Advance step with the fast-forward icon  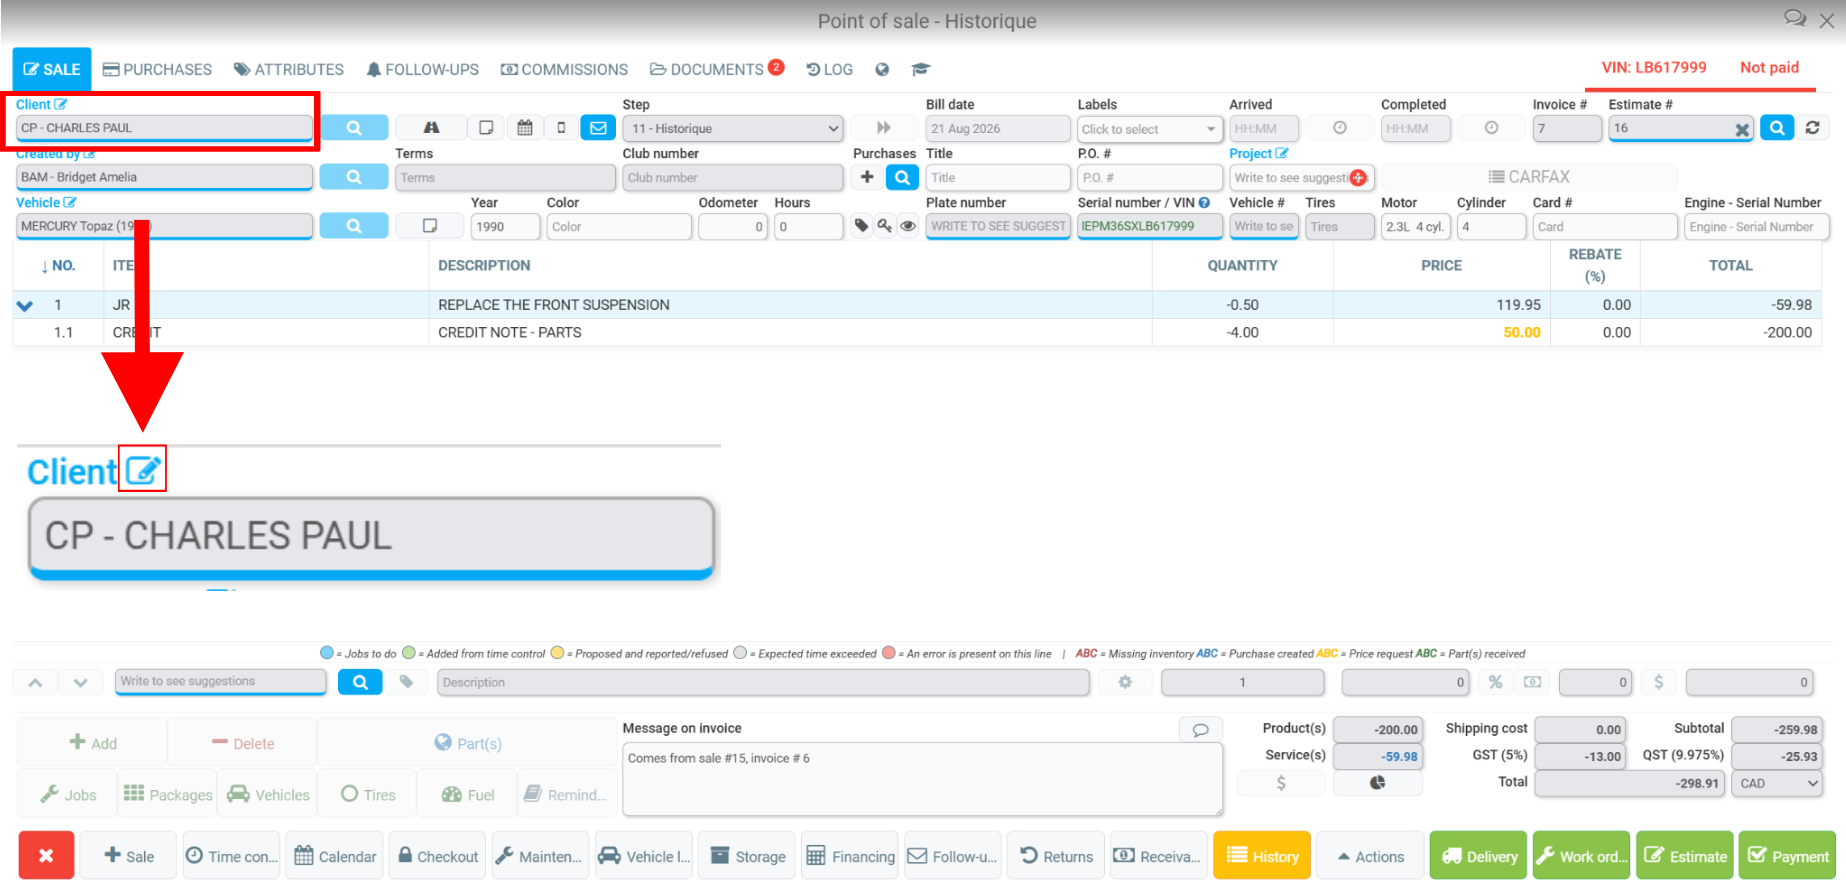pos(884,128)
